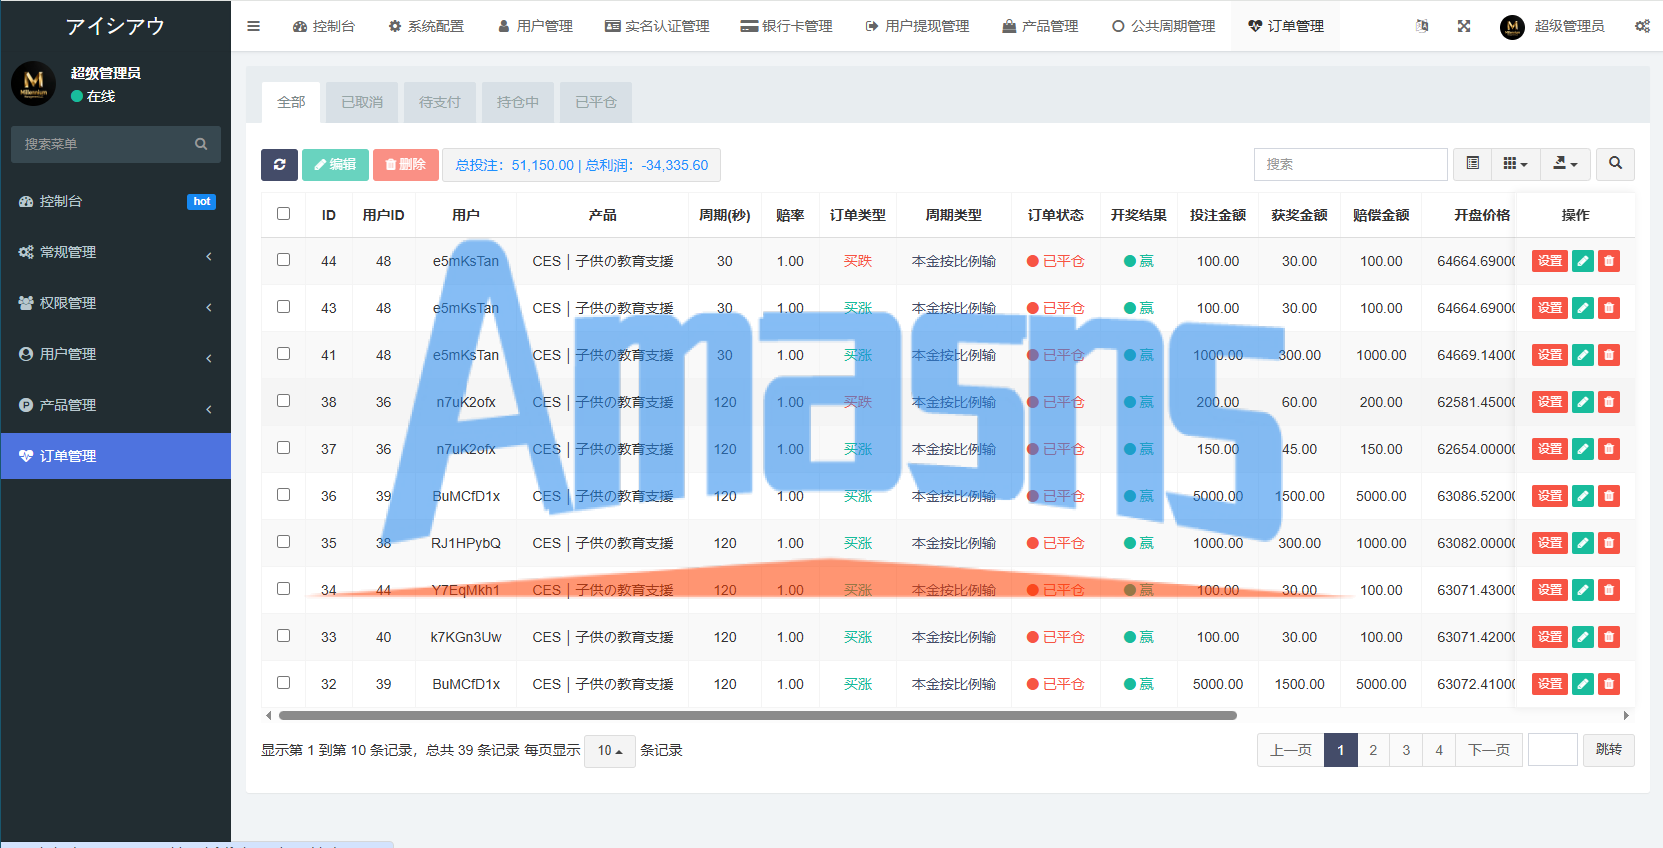
Task: Expand the 权限管理 sidebar menu
Action: click(x=116, y=304)
